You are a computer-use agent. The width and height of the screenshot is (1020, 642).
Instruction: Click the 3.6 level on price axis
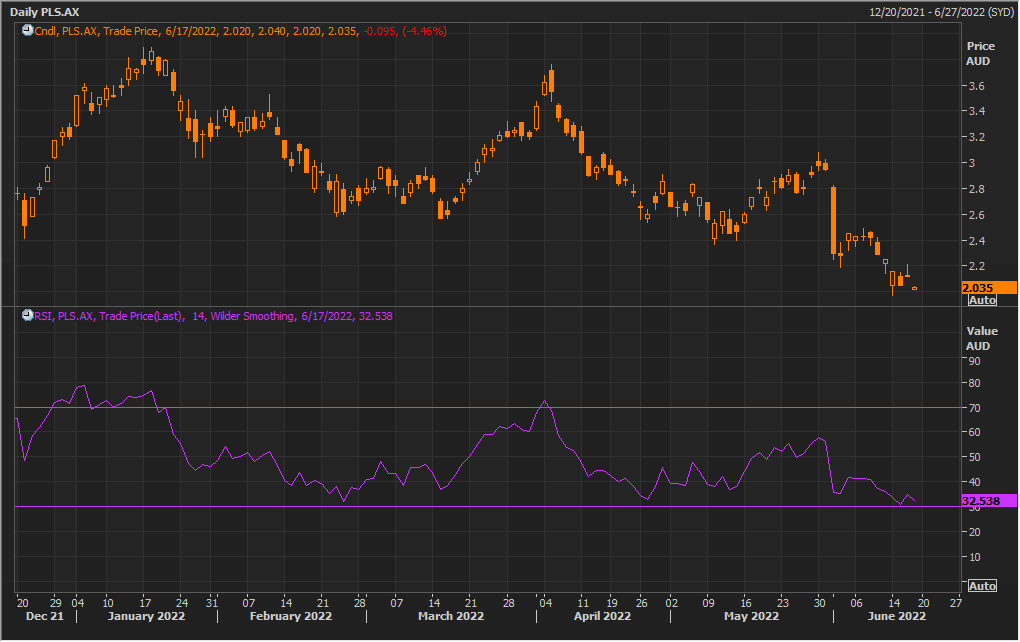tap(976, 86)
